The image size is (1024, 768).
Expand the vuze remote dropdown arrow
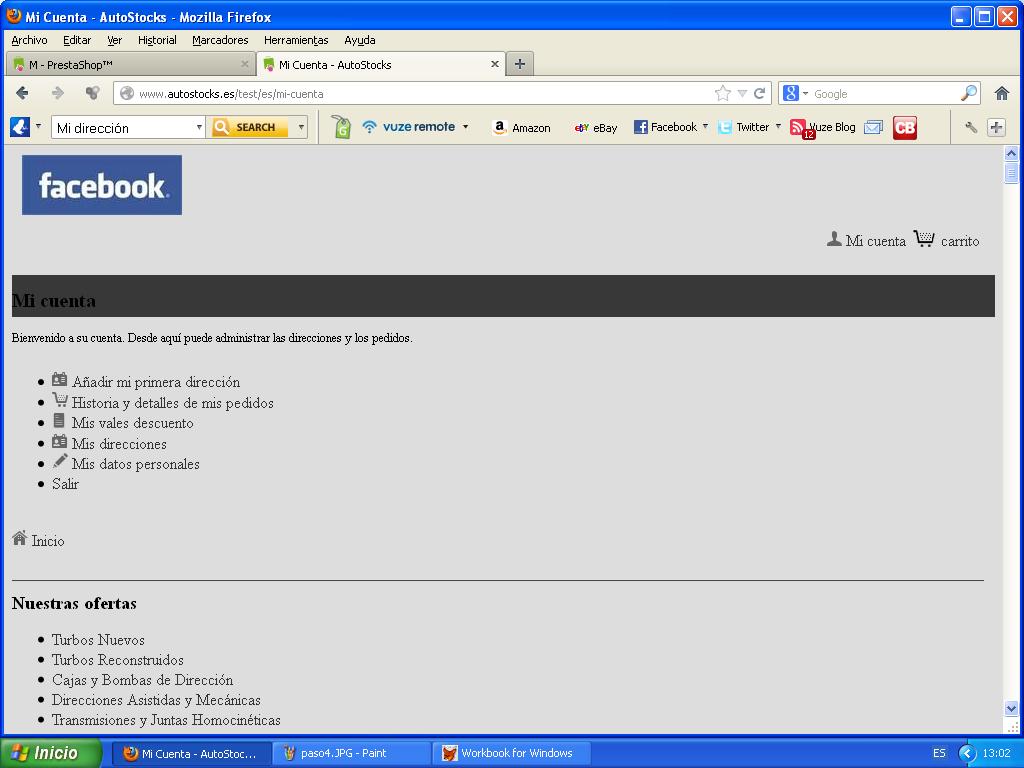(x=466, y=127)
